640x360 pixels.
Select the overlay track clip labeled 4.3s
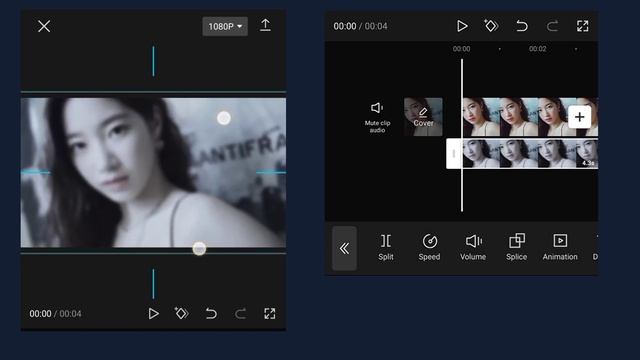click(530, 153)
